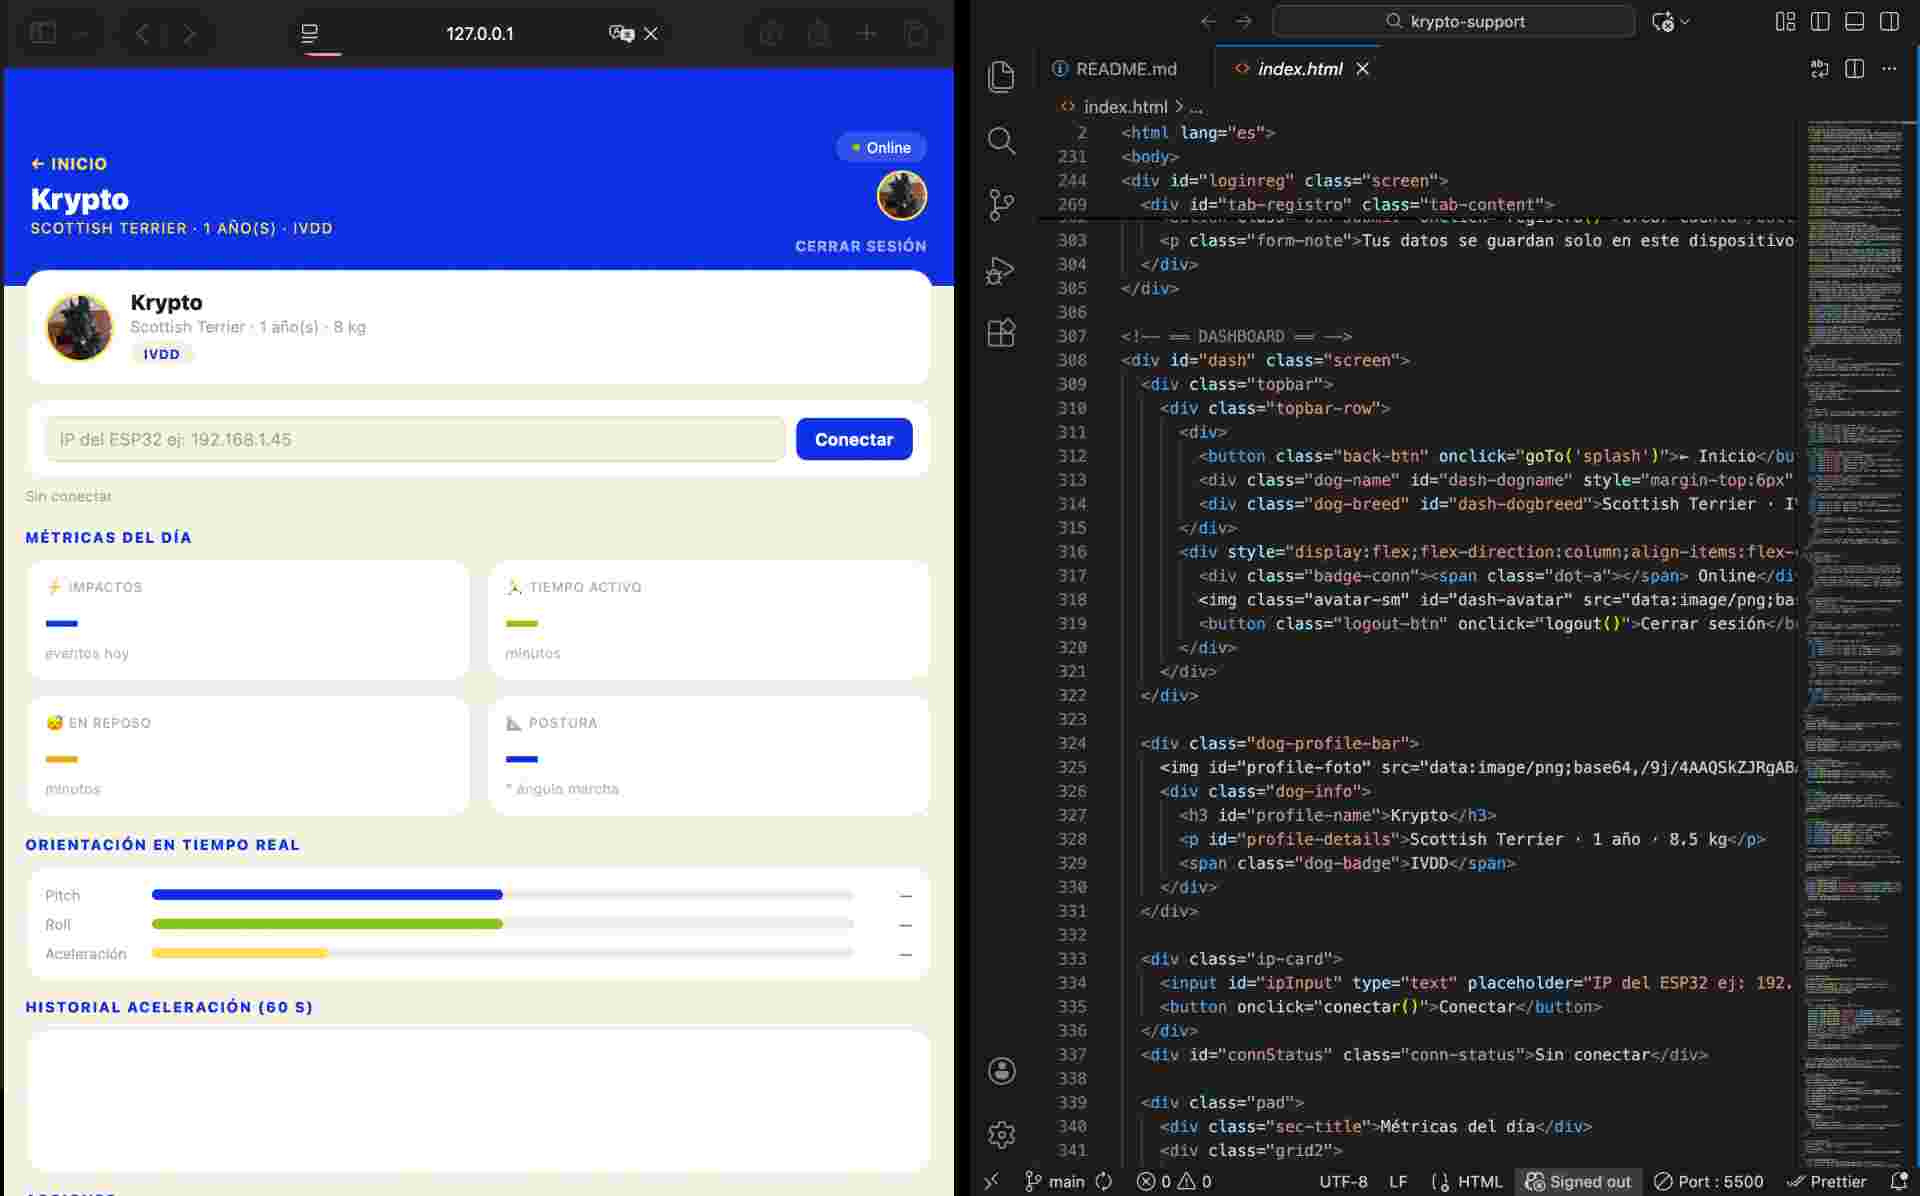1920x1196 pixels.
Task: Click the Aceleración orientation bar
Action: click(x=503, y=953)
